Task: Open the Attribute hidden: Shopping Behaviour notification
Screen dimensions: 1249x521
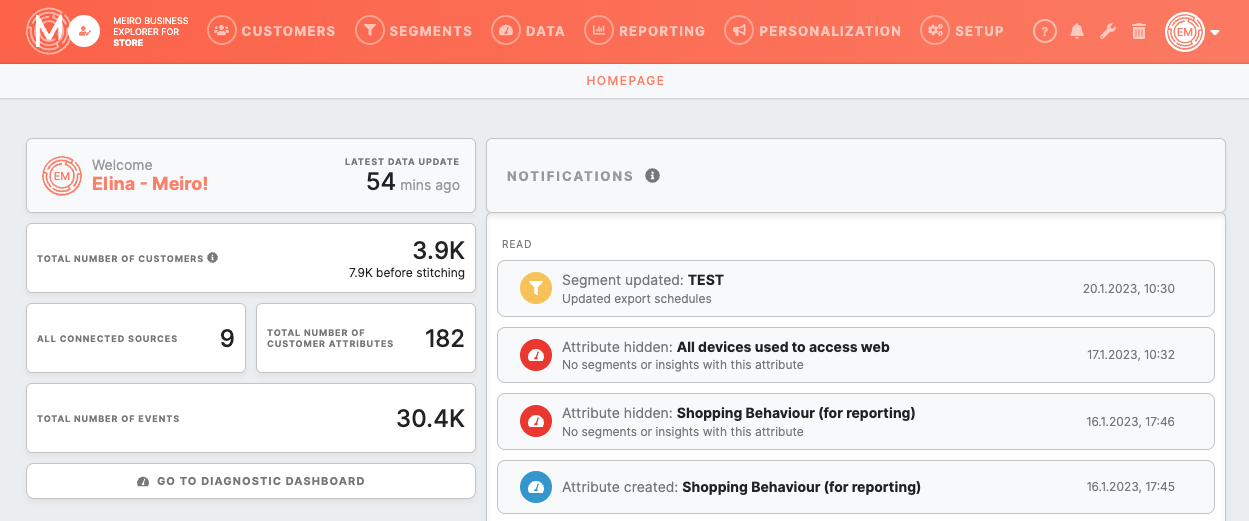Action: (856, 422)
